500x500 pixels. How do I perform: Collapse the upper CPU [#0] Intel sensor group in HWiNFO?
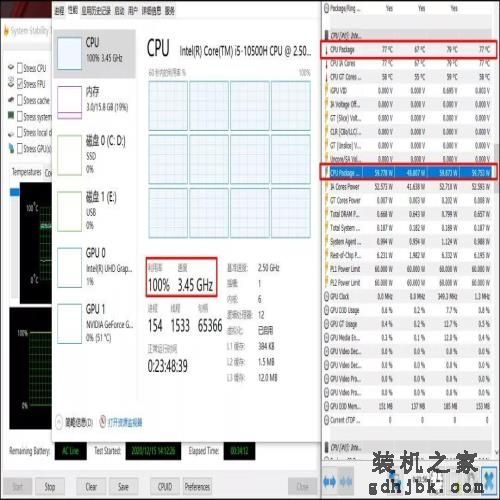click(327, 35)
